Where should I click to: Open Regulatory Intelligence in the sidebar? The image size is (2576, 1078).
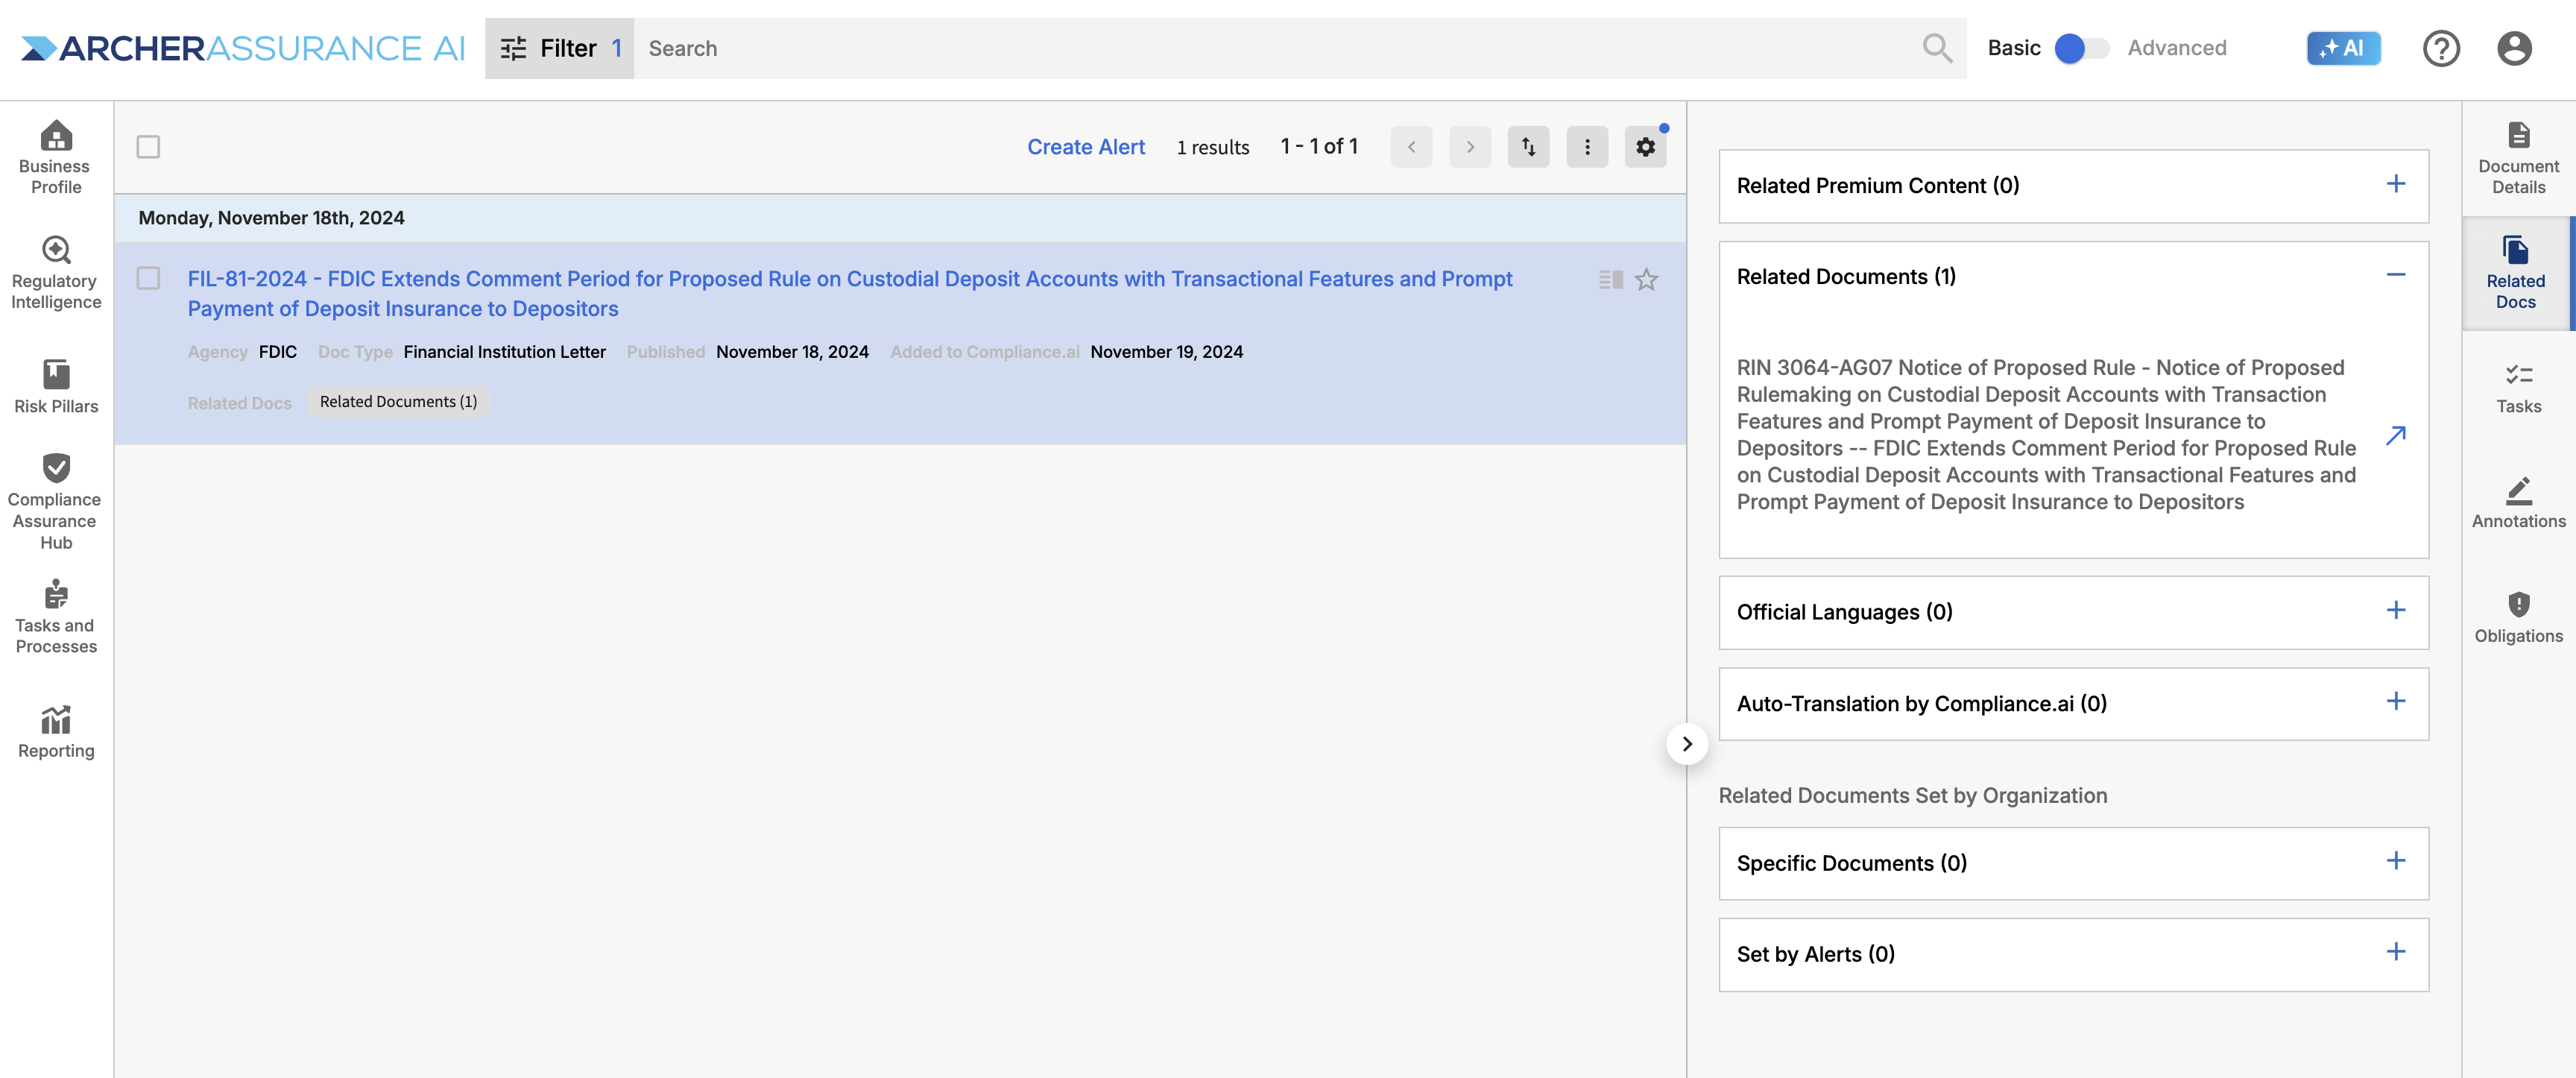56,272
